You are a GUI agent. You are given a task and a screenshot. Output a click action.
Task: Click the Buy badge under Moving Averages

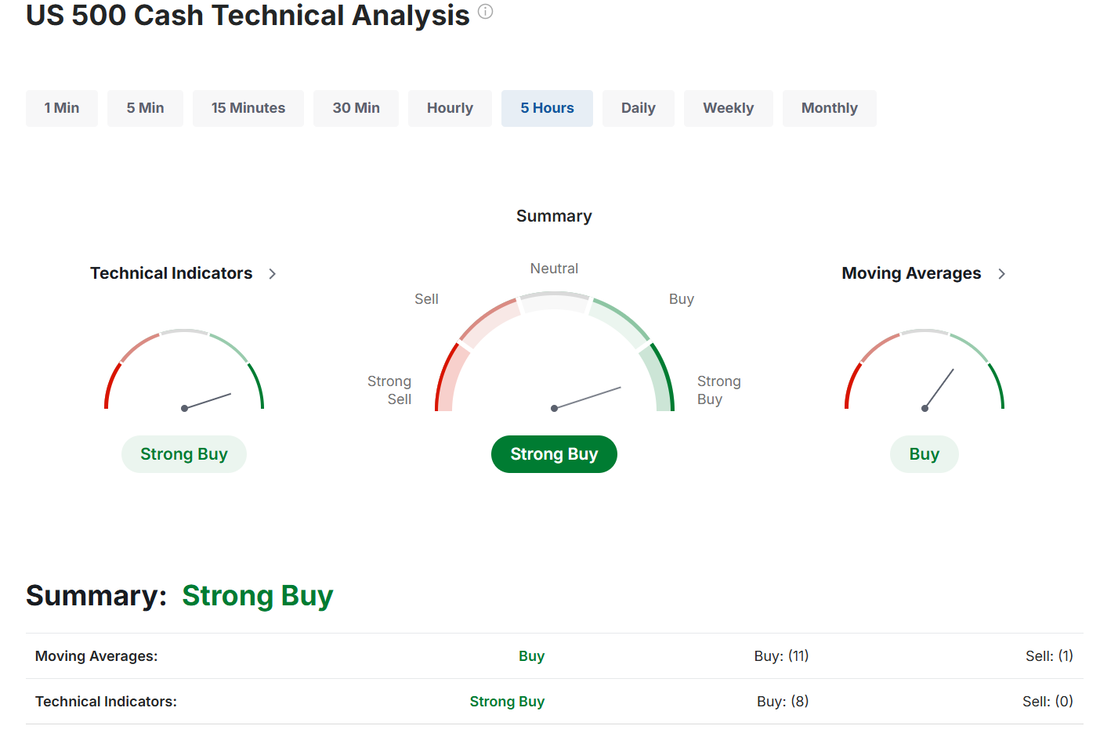point(924,454)
